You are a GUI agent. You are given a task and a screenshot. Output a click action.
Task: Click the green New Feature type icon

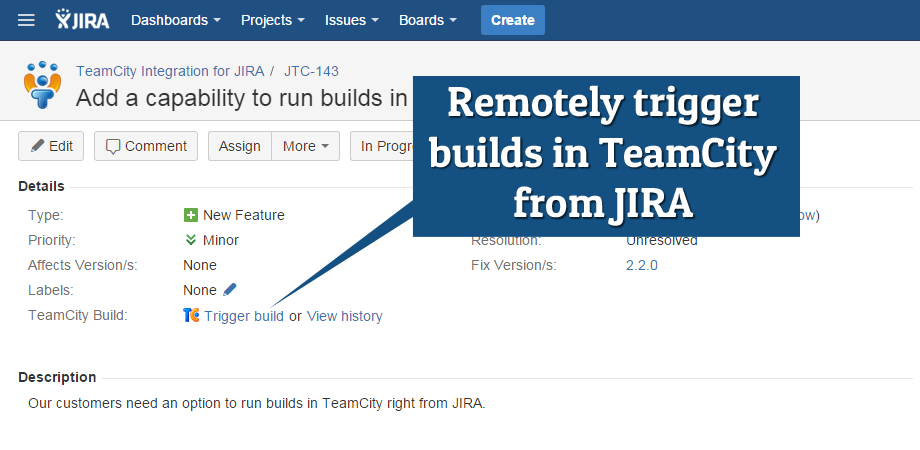click(x=190, y=215)
